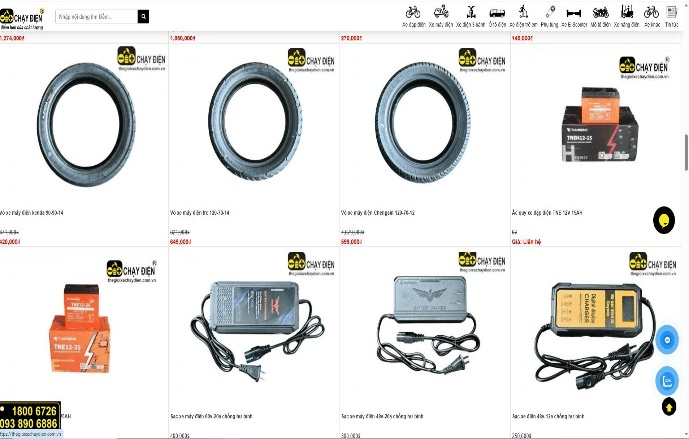Focus the search text field
The image size is (689, 439).
96,17
